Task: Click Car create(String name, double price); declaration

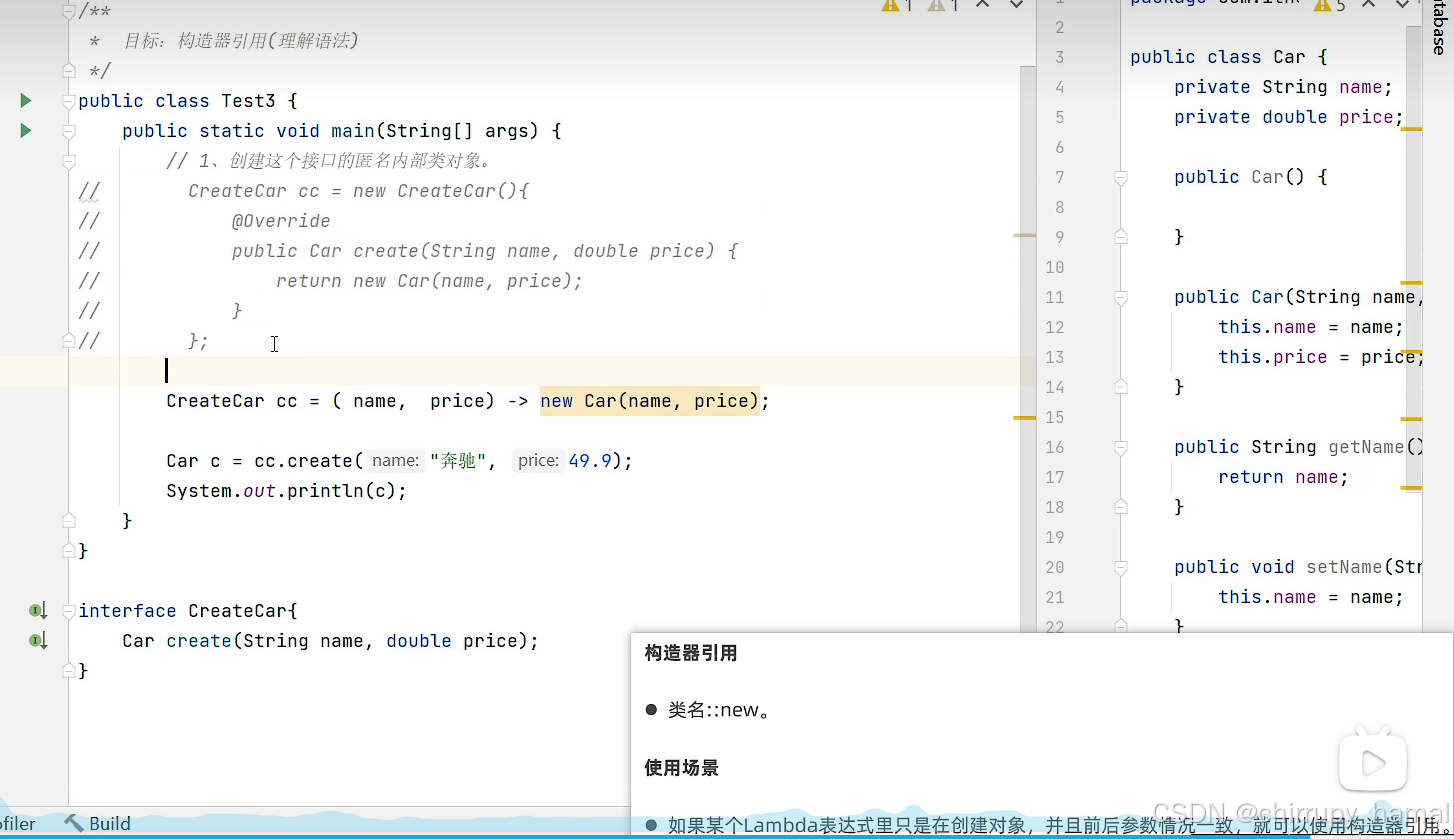Action: (x=330, y=641)
